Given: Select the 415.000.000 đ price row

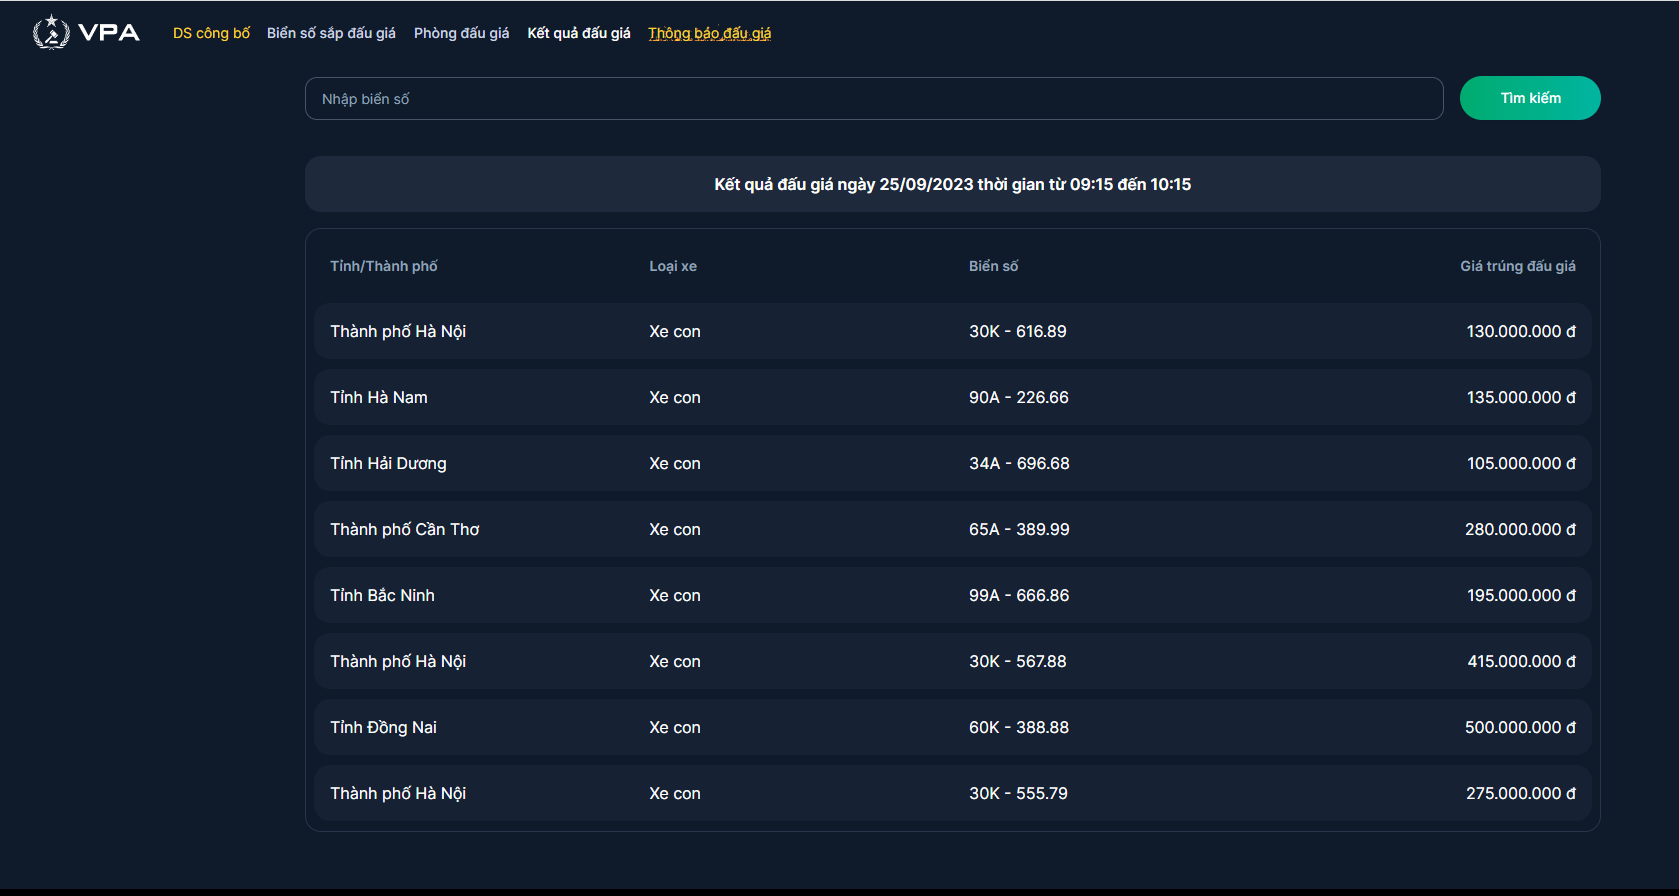Looking at the screenshot, I should tap(952, 661).
